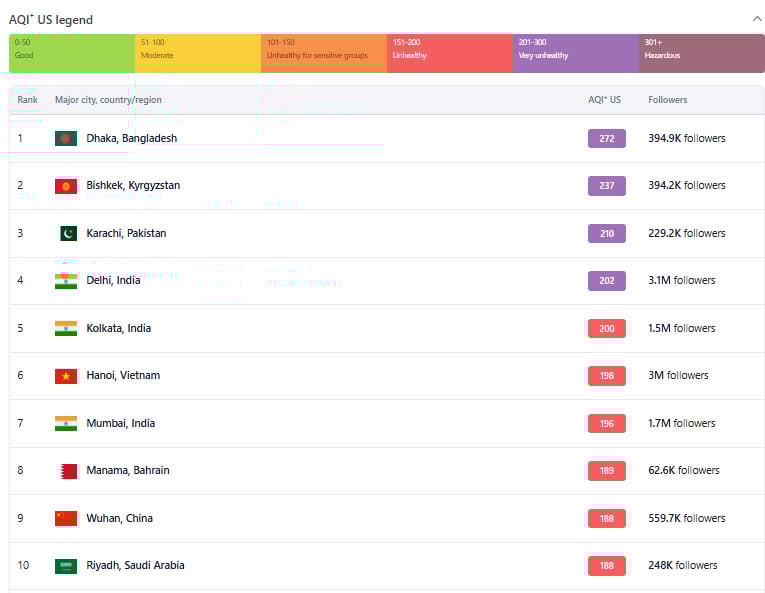The width and height of the screenshot is (765, 593).
Task: Click the Kyrgyzstan flag icon beside Bishkek
Action: click(66, 186)
